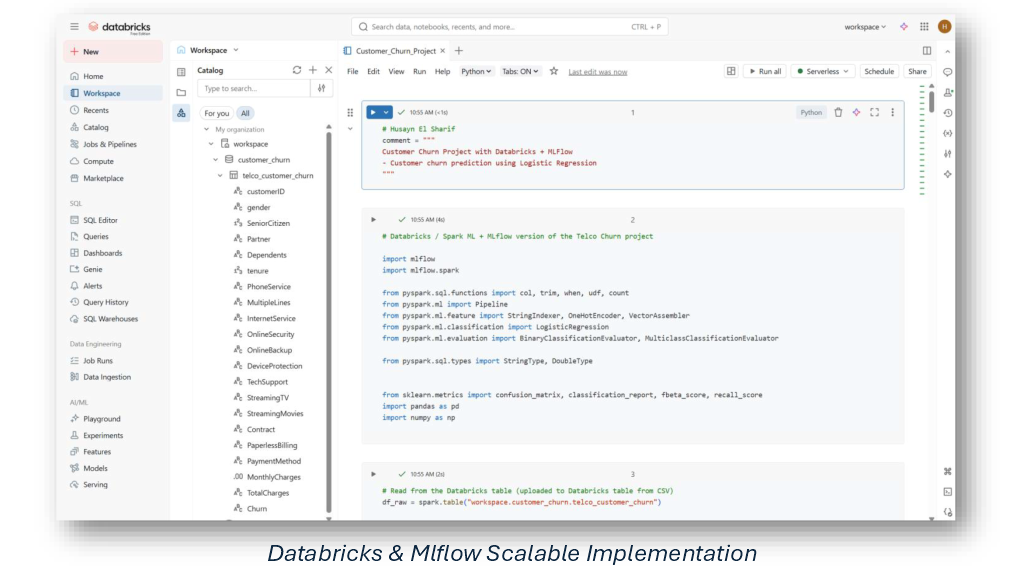Star the notebook as a favorite
The height and width of the screenshot is (576, 1024).
[x=553, y=71]
